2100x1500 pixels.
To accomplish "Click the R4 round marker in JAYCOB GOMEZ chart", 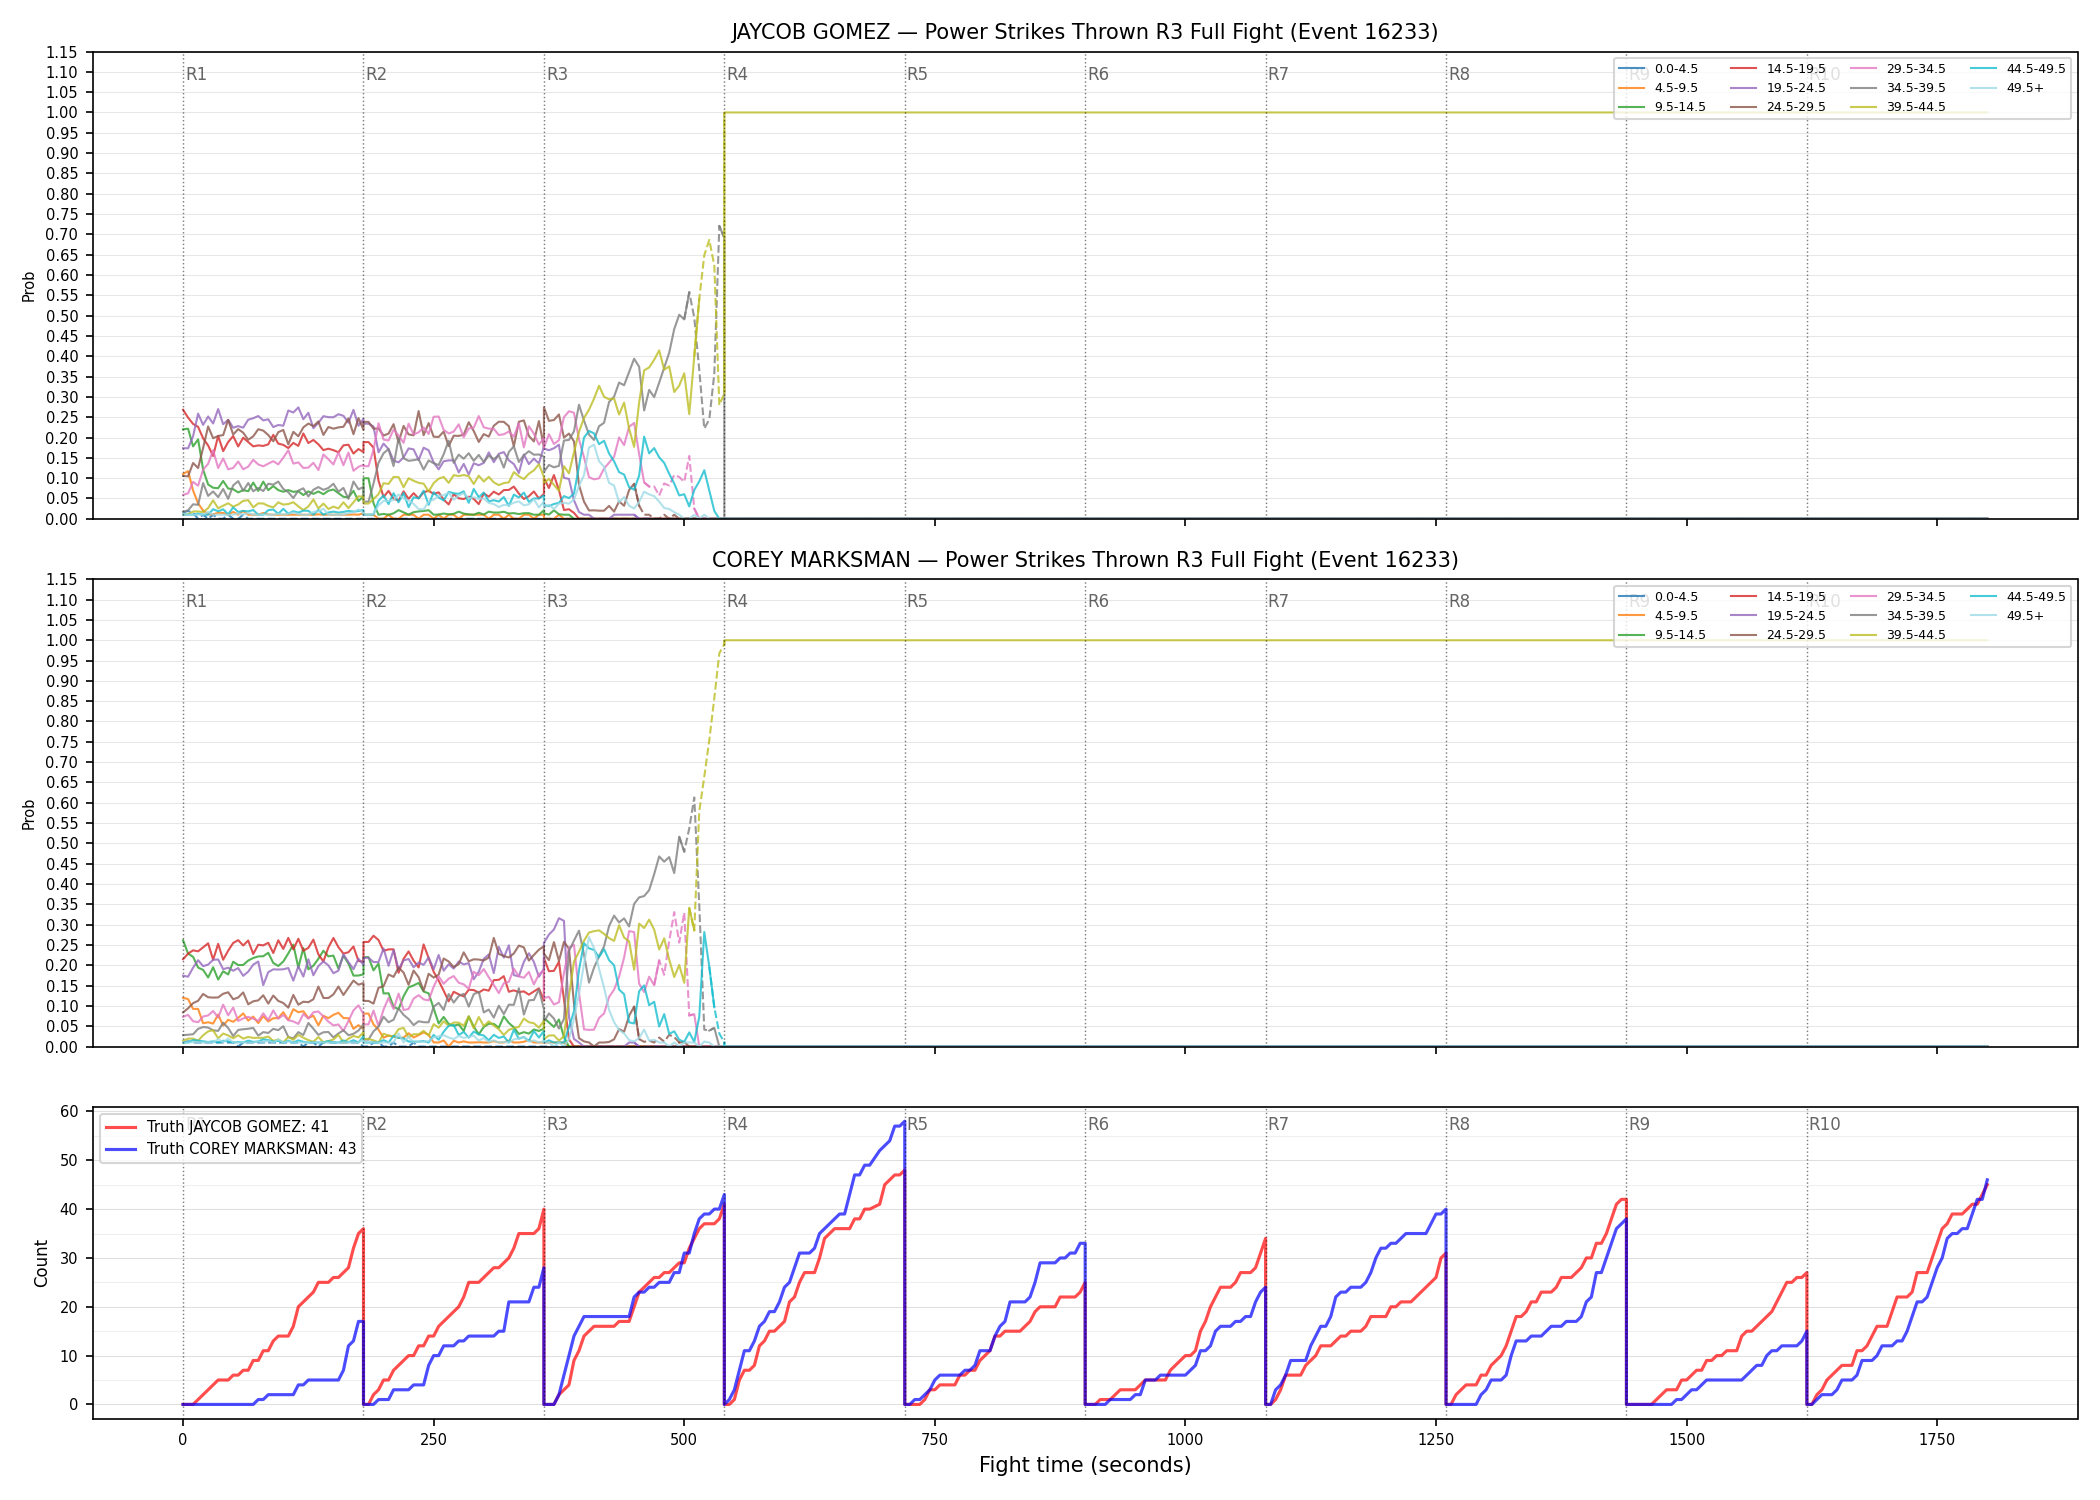I will [x=737, y=74].
